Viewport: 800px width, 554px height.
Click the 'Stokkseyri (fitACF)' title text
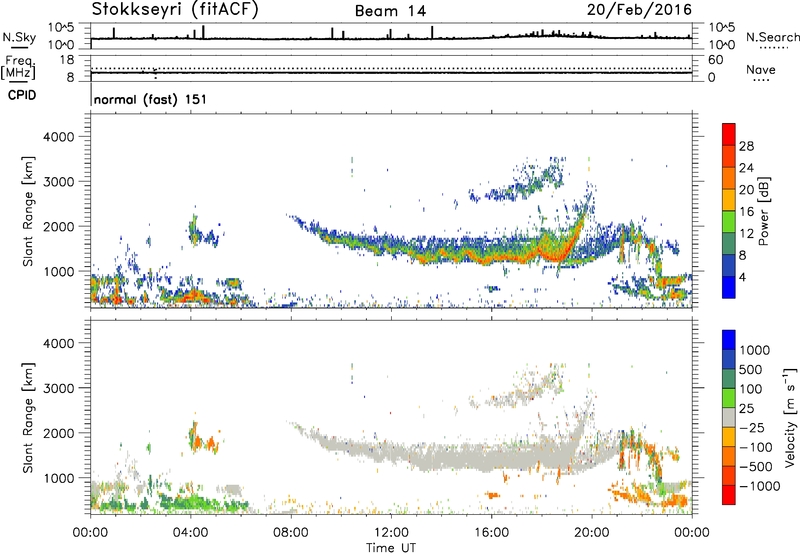tap(175, 10)
